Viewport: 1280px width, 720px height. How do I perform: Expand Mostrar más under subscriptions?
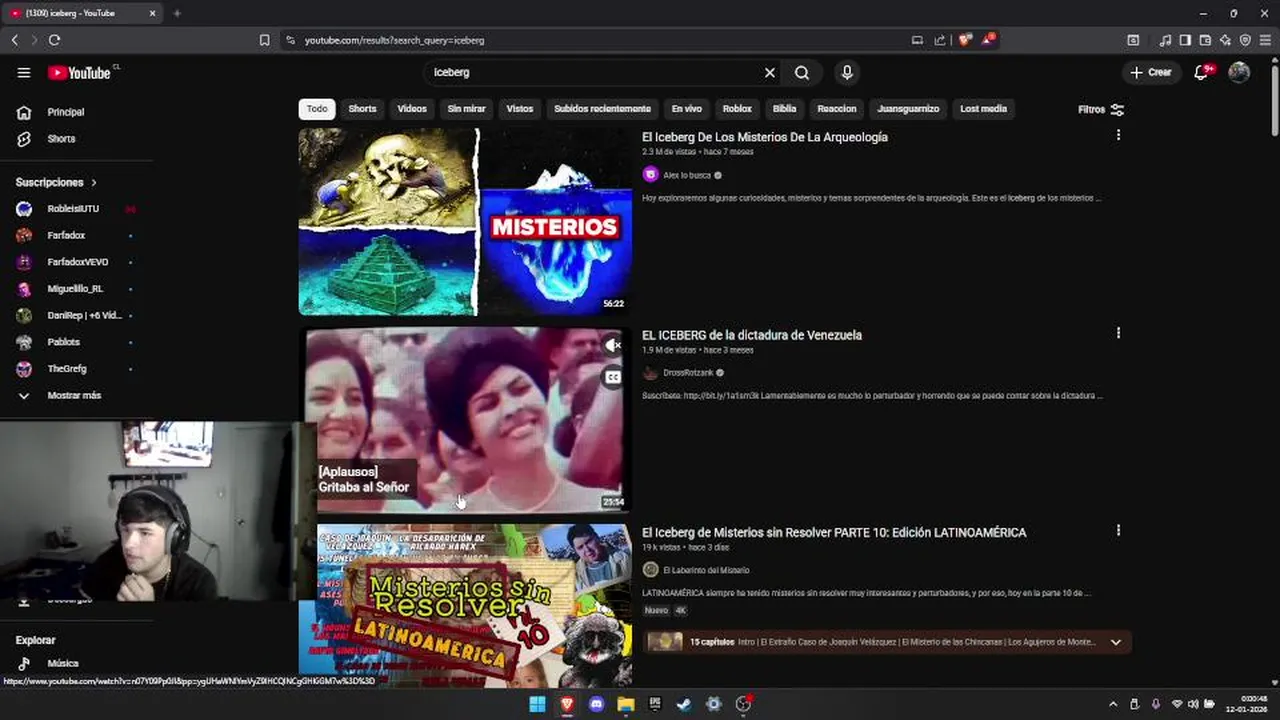click(x=76, y=396)
